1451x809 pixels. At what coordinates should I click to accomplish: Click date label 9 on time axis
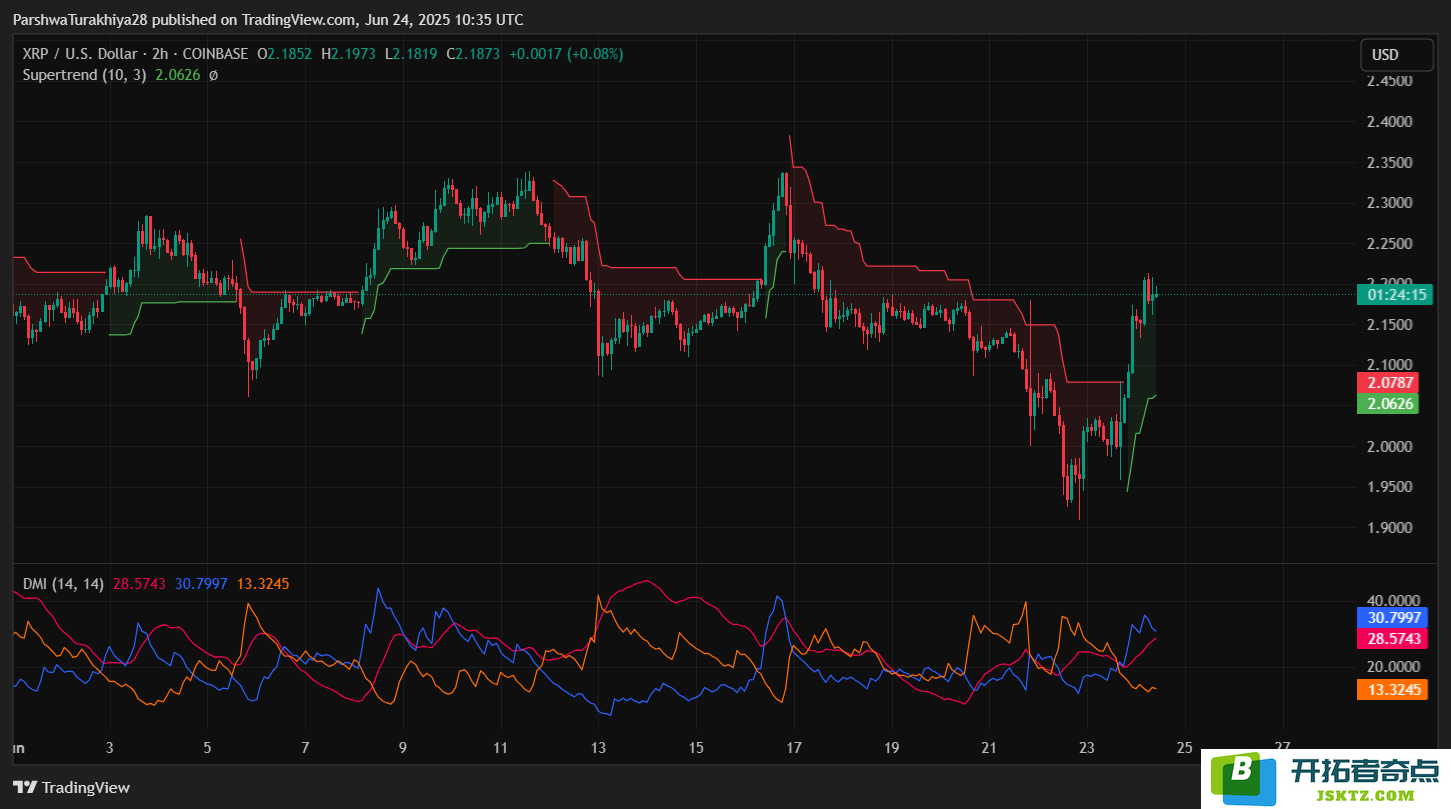click(402, 747)
